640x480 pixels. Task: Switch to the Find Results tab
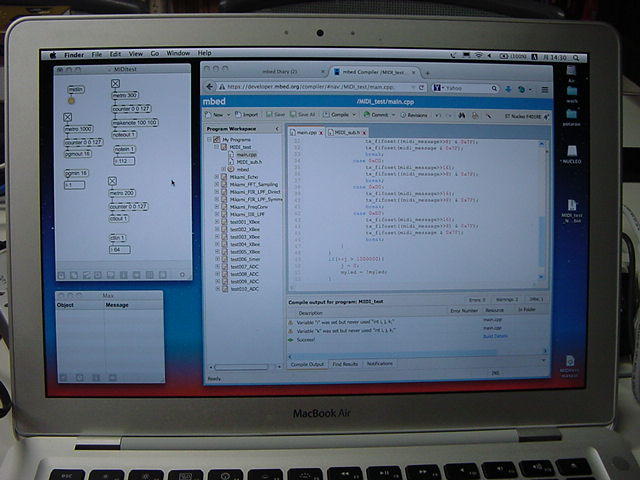345,364
